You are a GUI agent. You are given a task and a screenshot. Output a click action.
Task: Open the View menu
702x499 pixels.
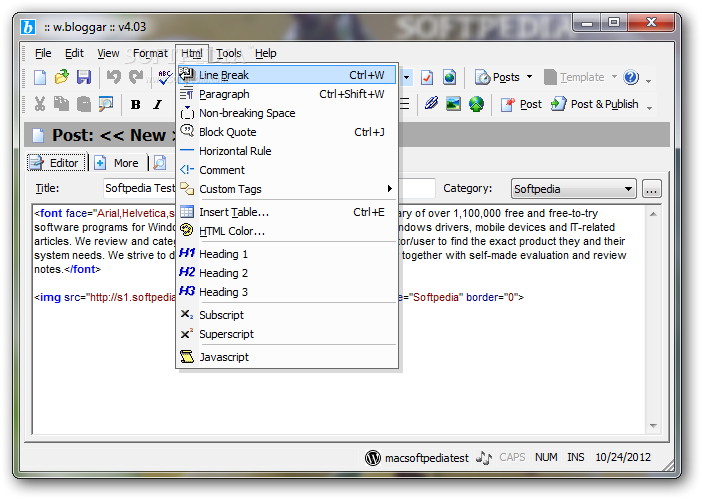108,53
